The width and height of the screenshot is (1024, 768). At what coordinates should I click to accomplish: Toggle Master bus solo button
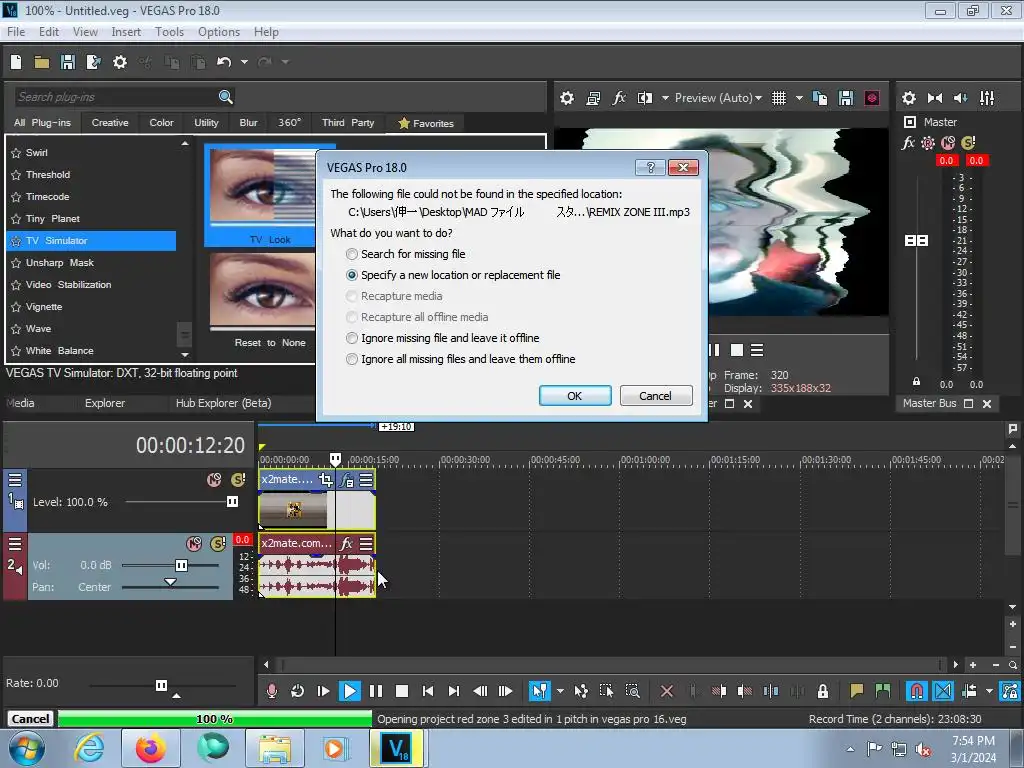[x=968, y=142]
